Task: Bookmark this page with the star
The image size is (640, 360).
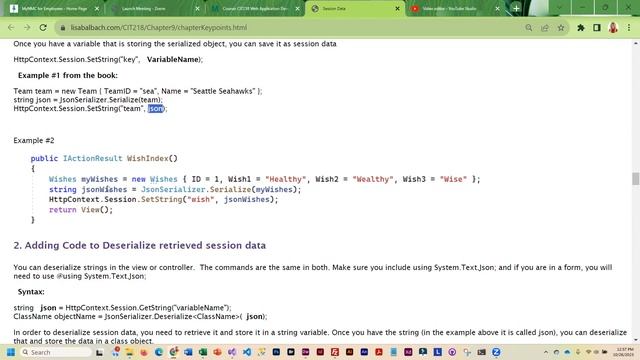Action: (561, 28)
